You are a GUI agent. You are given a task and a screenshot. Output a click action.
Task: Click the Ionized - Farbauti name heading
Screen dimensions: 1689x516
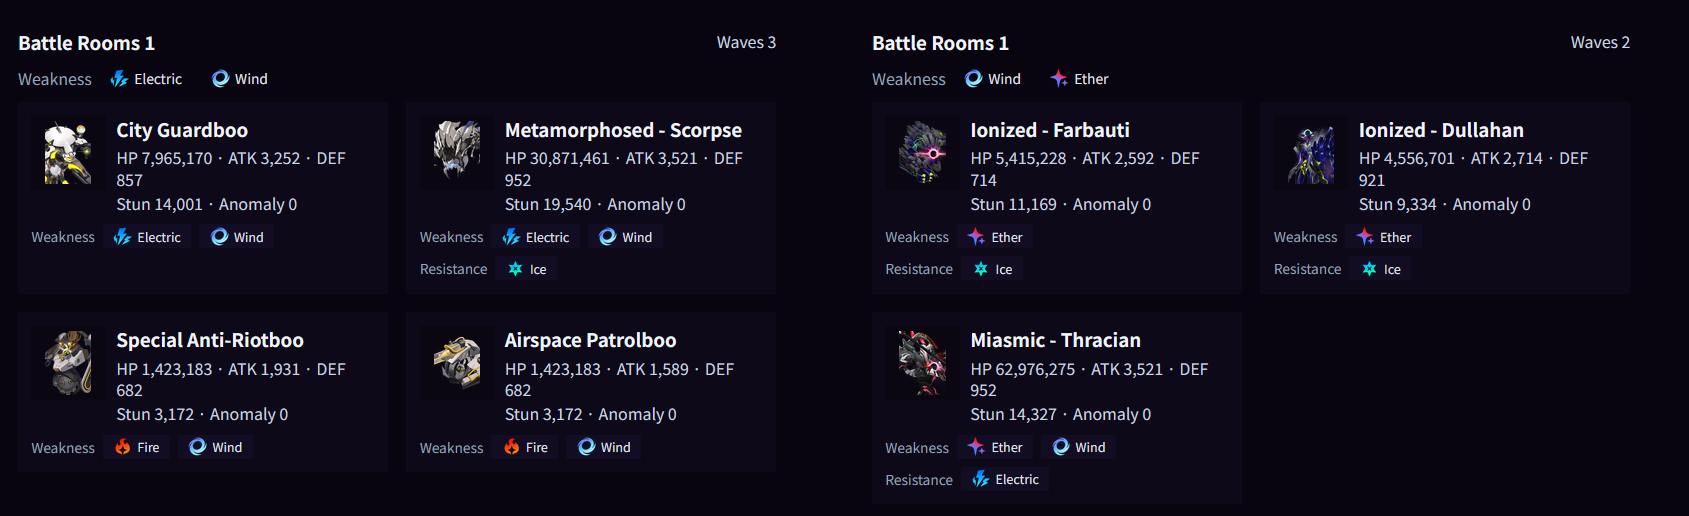[1050, 130]
